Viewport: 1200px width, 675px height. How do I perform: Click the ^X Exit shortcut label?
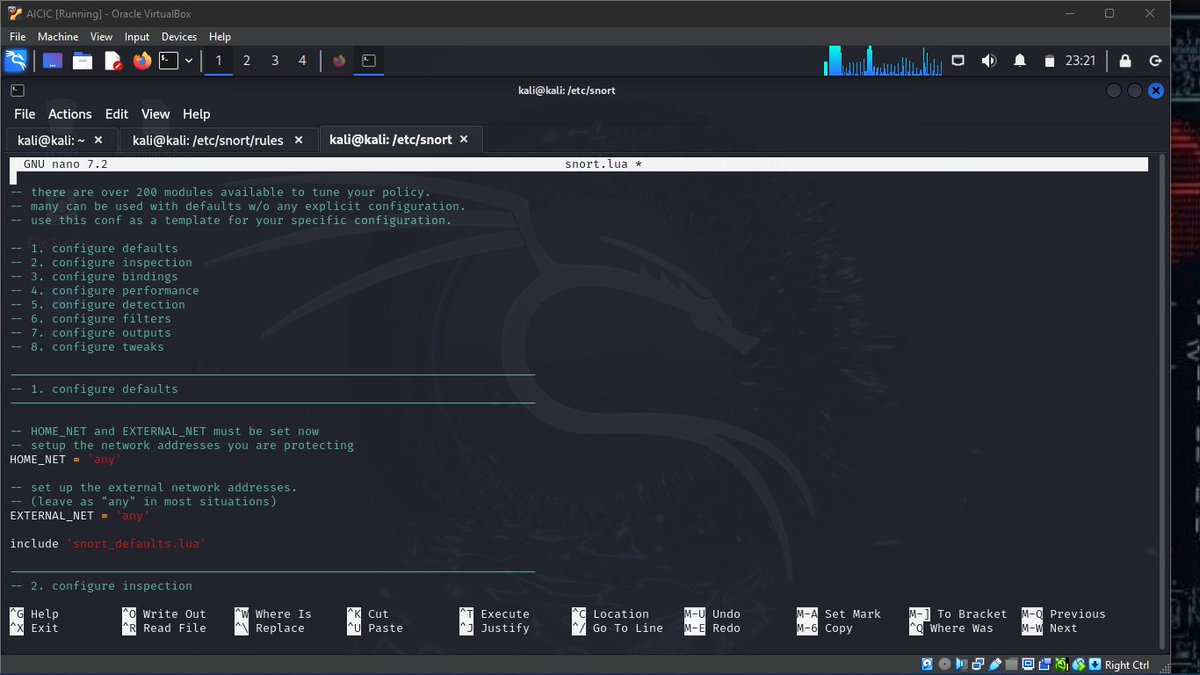pyautogui.click(x=34, y=628)
